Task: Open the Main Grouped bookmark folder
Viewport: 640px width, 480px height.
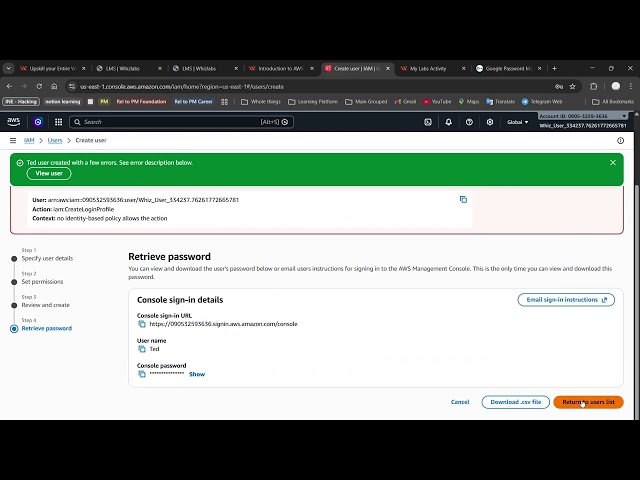Action: click(366, 102)
